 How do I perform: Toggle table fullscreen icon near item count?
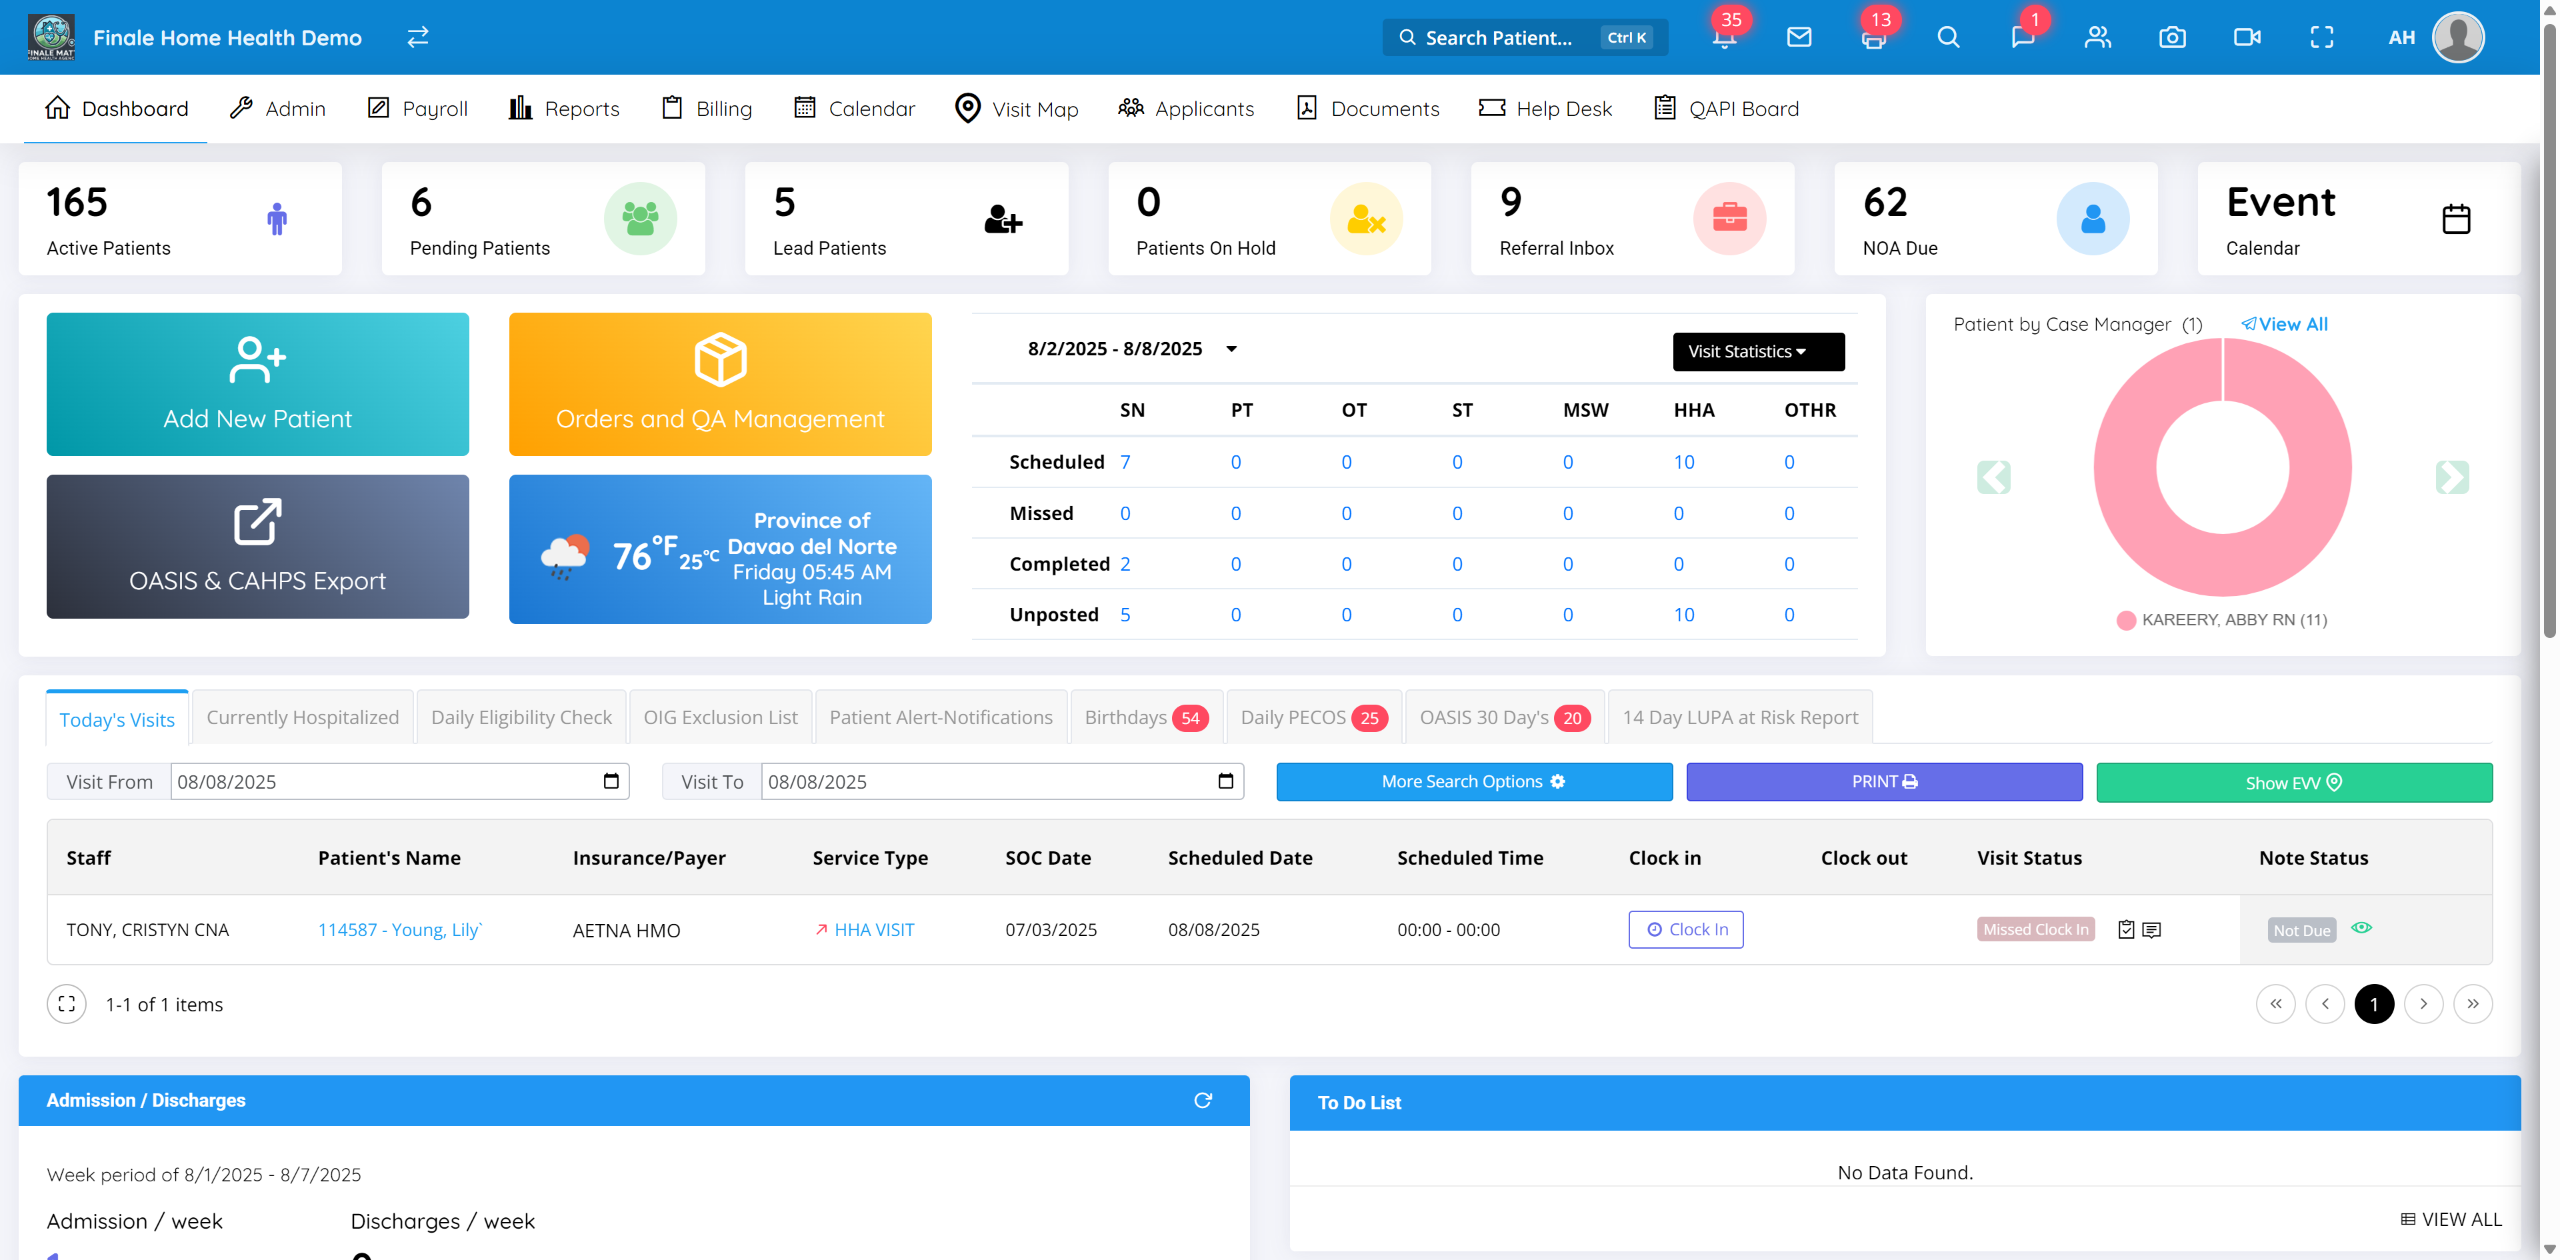point(67,1004)
